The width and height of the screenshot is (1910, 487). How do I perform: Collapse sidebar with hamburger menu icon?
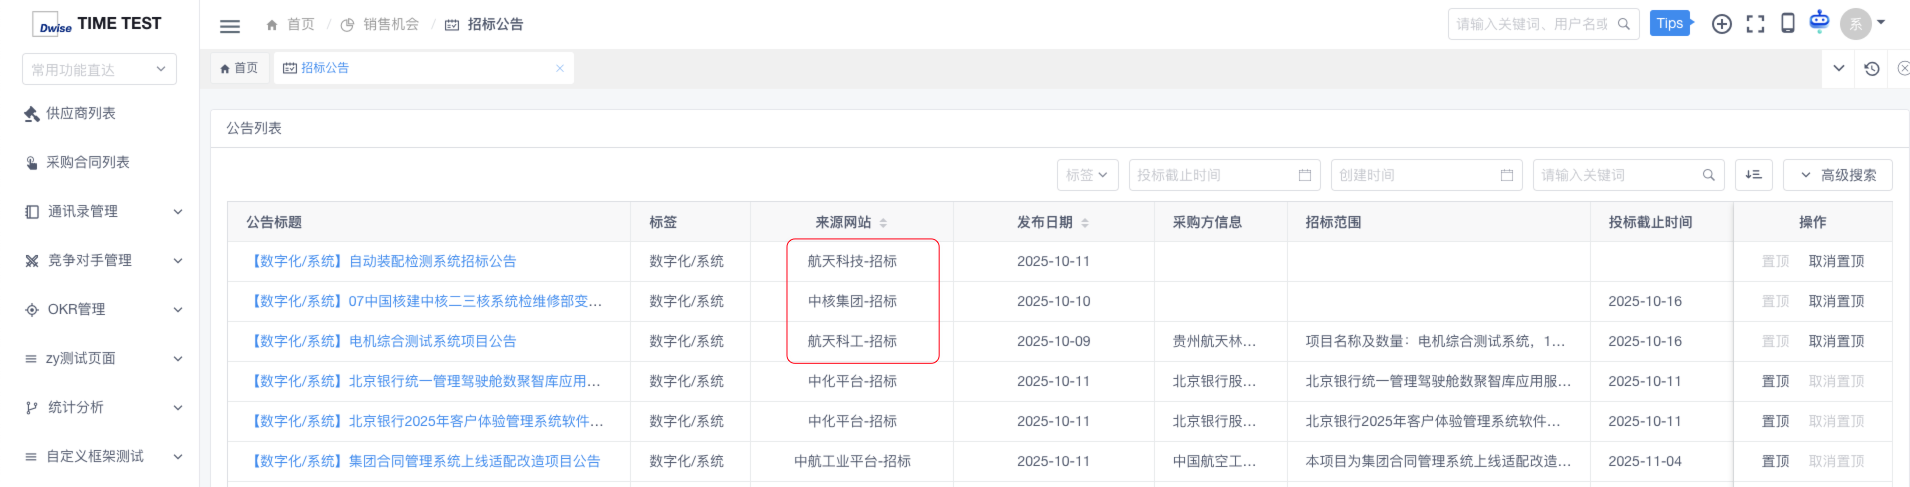pyautogui.click(x=230, y=26)
